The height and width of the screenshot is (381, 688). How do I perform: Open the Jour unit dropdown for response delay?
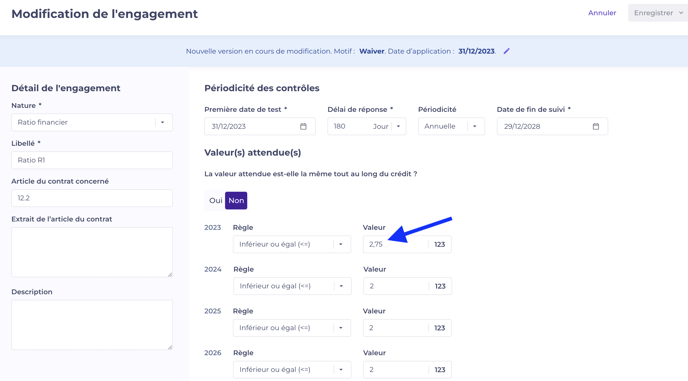[387, 126]
